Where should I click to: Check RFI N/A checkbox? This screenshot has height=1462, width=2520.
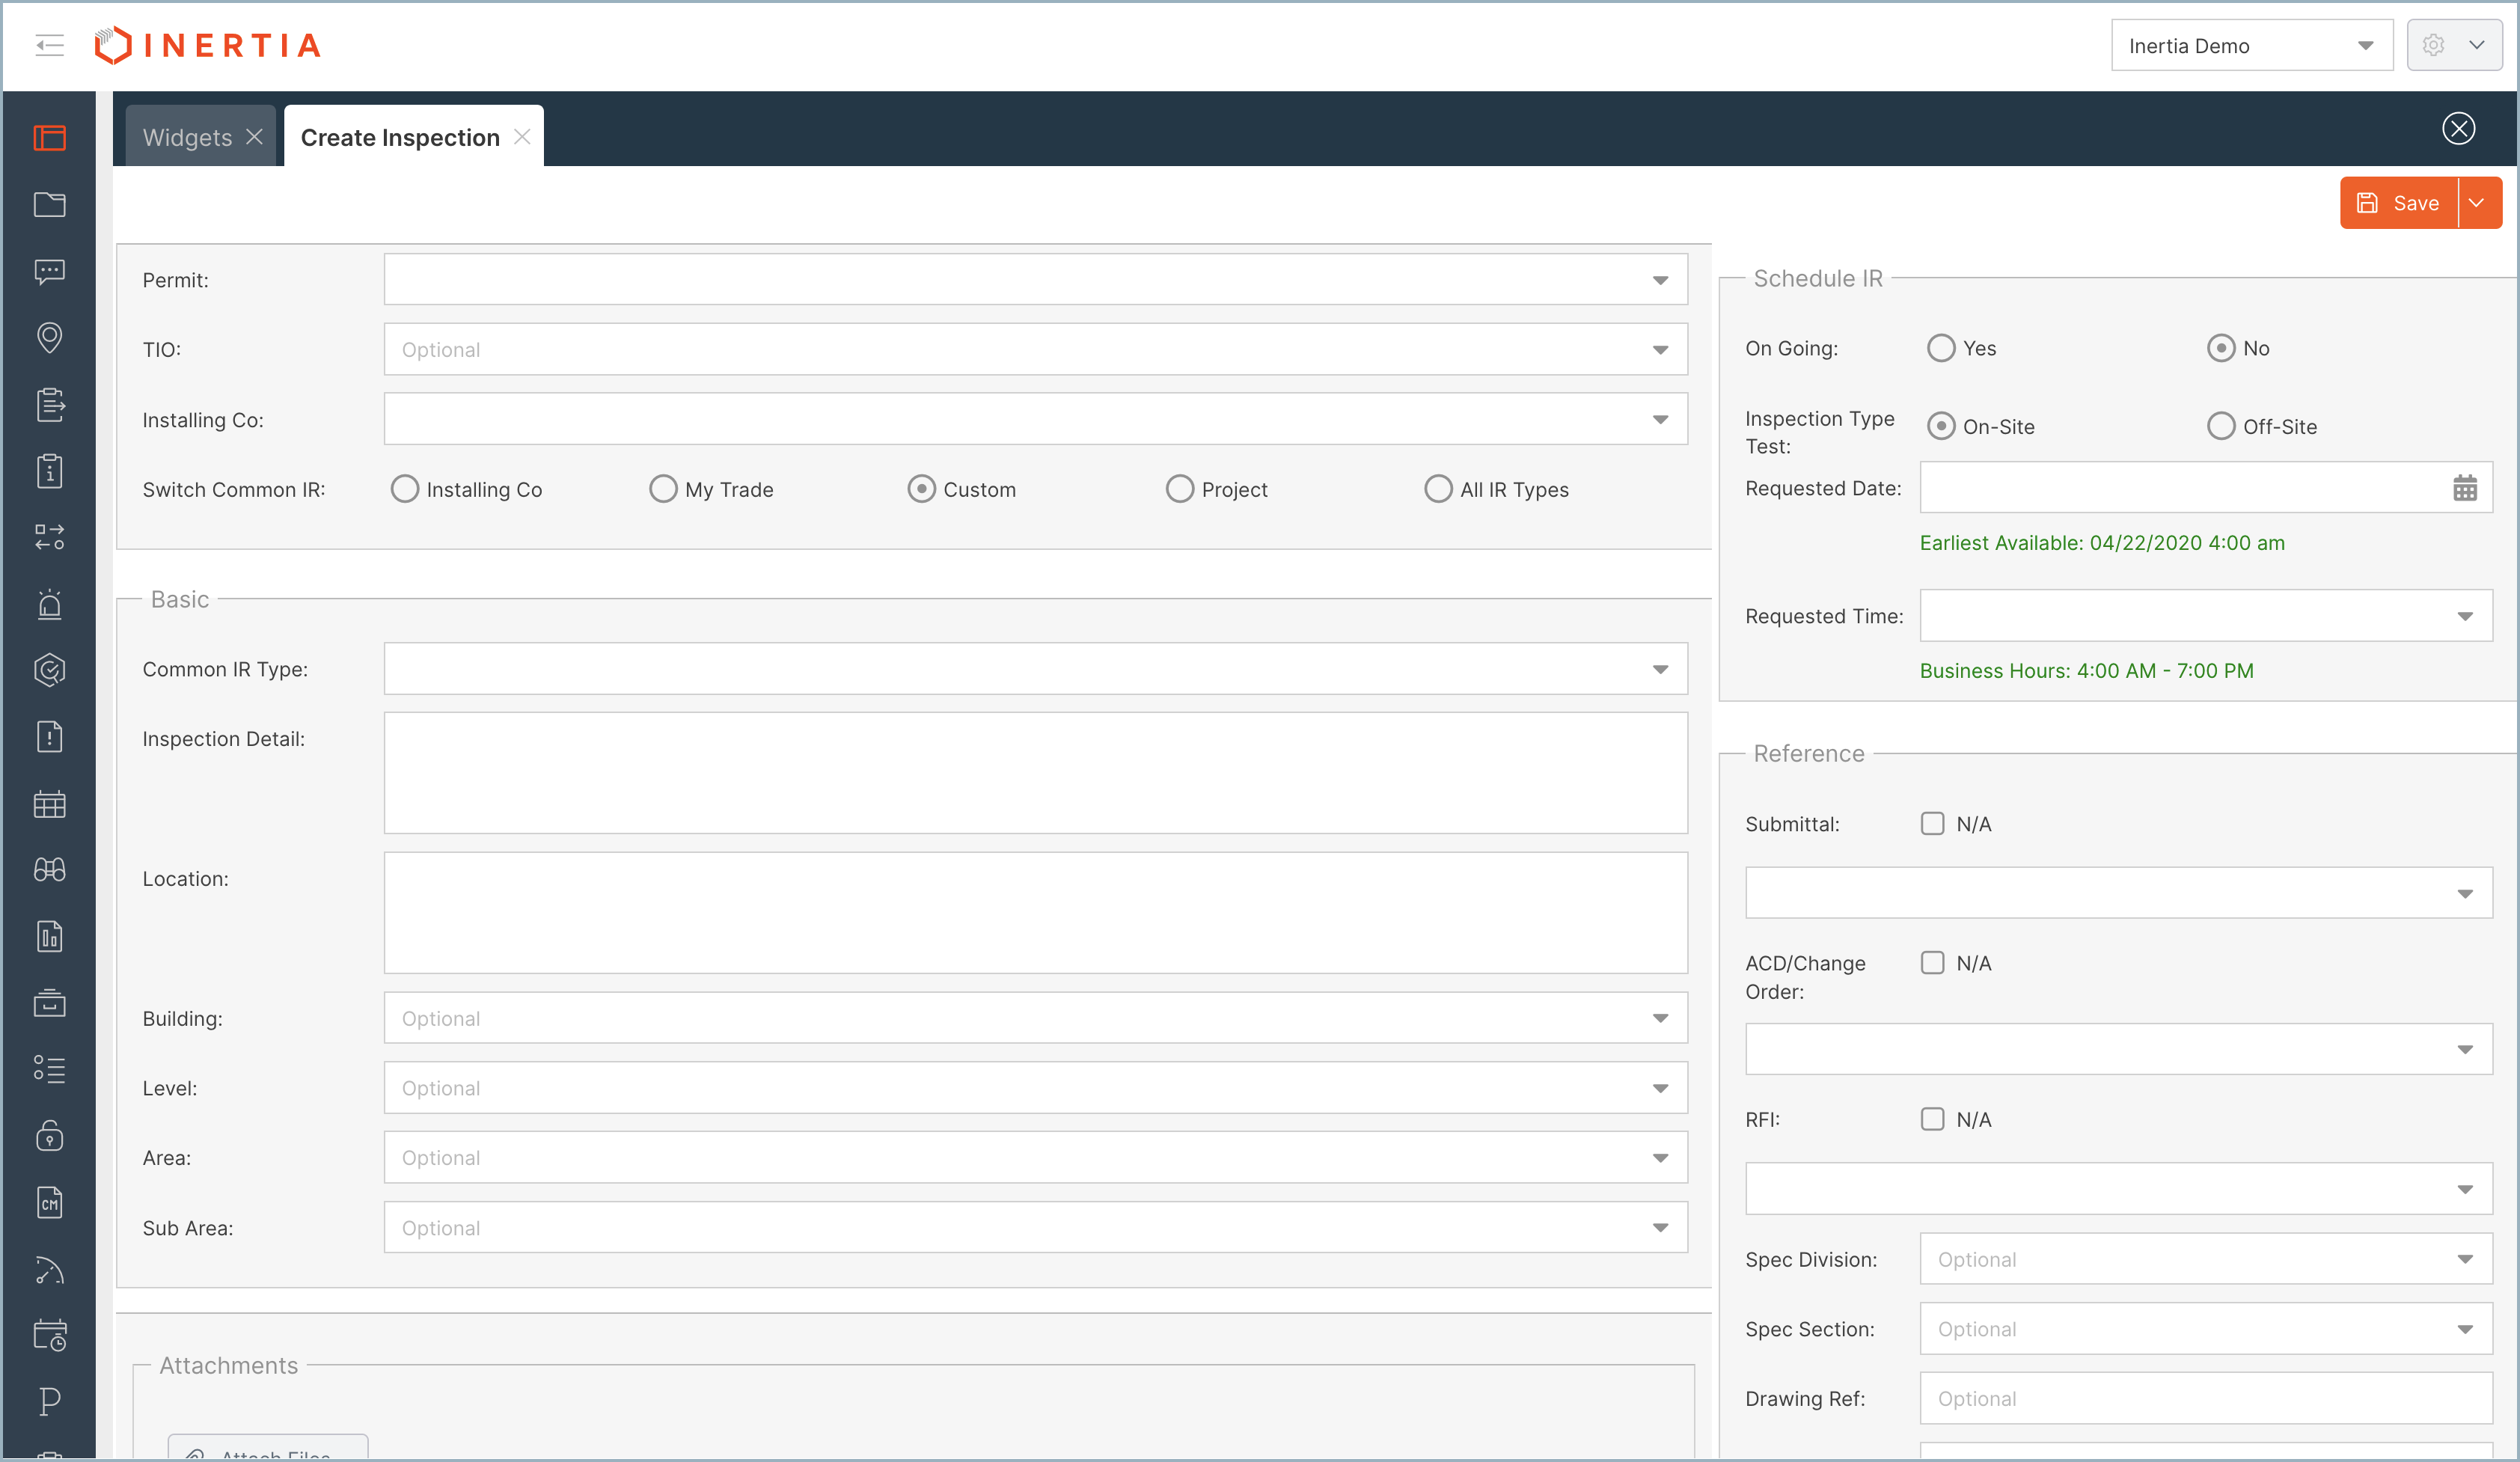click(1932, 1119)
